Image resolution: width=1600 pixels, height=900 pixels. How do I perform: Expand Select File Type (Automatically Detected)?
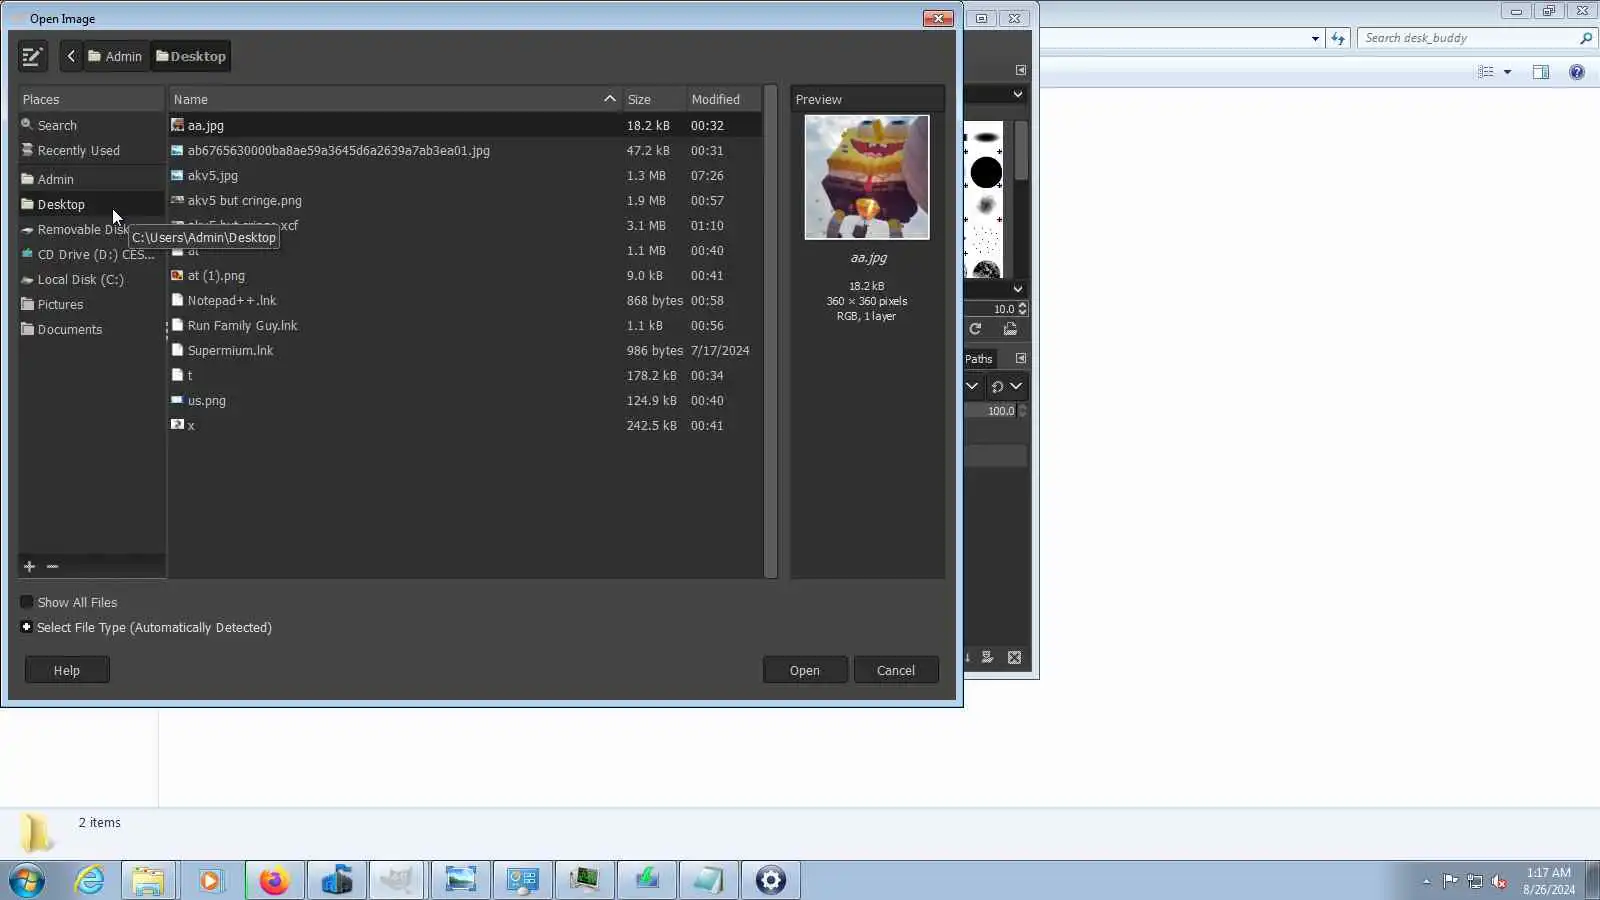pos(27,628)
